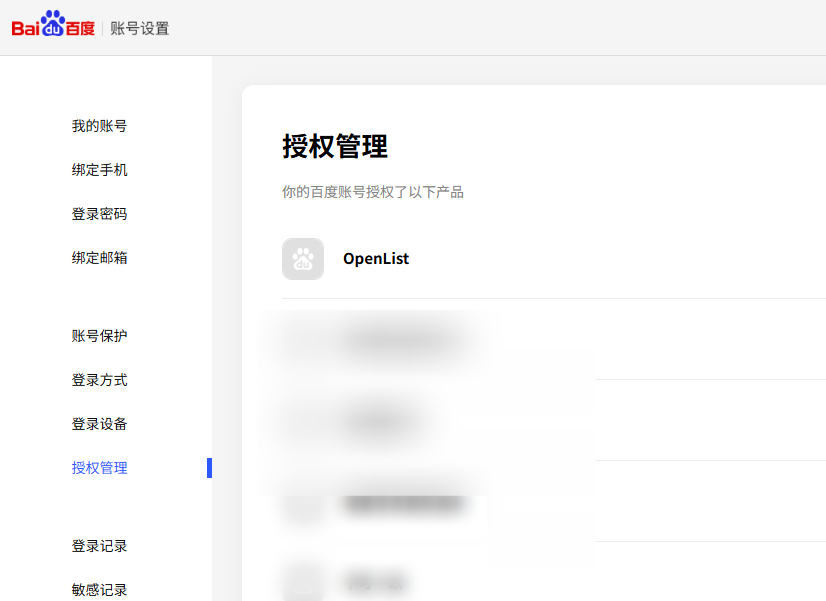Open 敏感记录 page
The image size is (826, 601).
coord(99,590)
